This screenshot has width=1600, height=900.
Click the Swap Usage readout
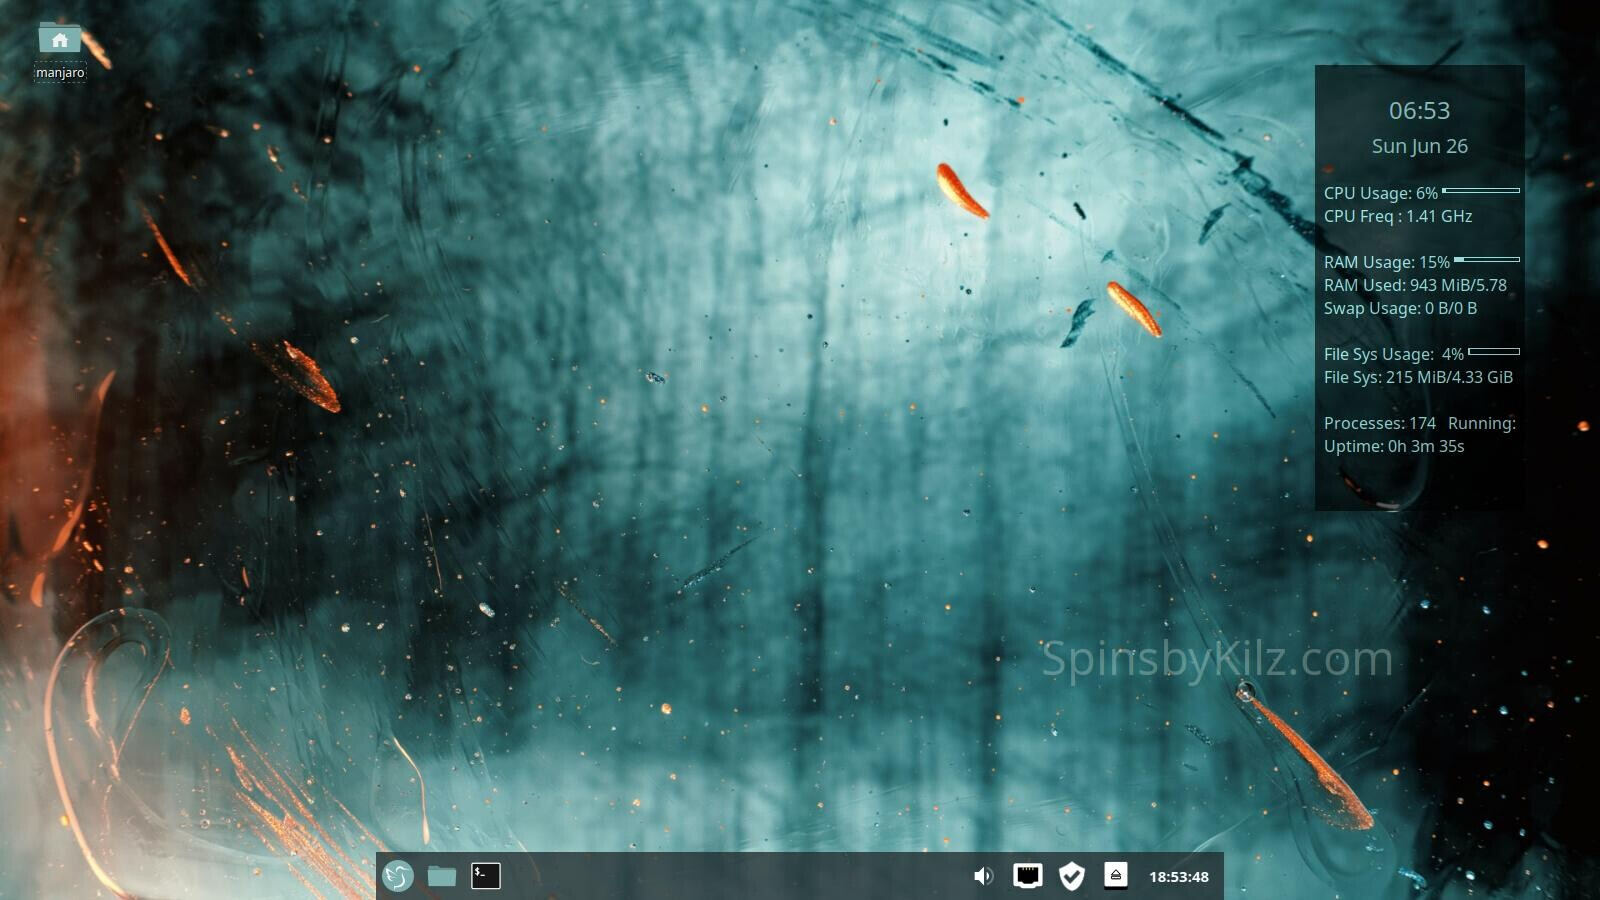tap(1400, 308)
